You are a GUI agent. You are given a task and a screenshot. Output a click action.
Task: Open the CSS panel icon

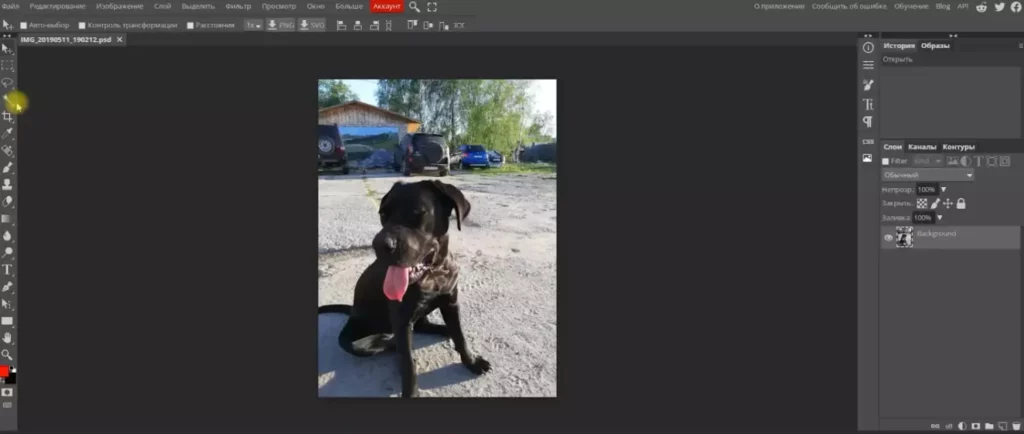[x=868, y=141]
